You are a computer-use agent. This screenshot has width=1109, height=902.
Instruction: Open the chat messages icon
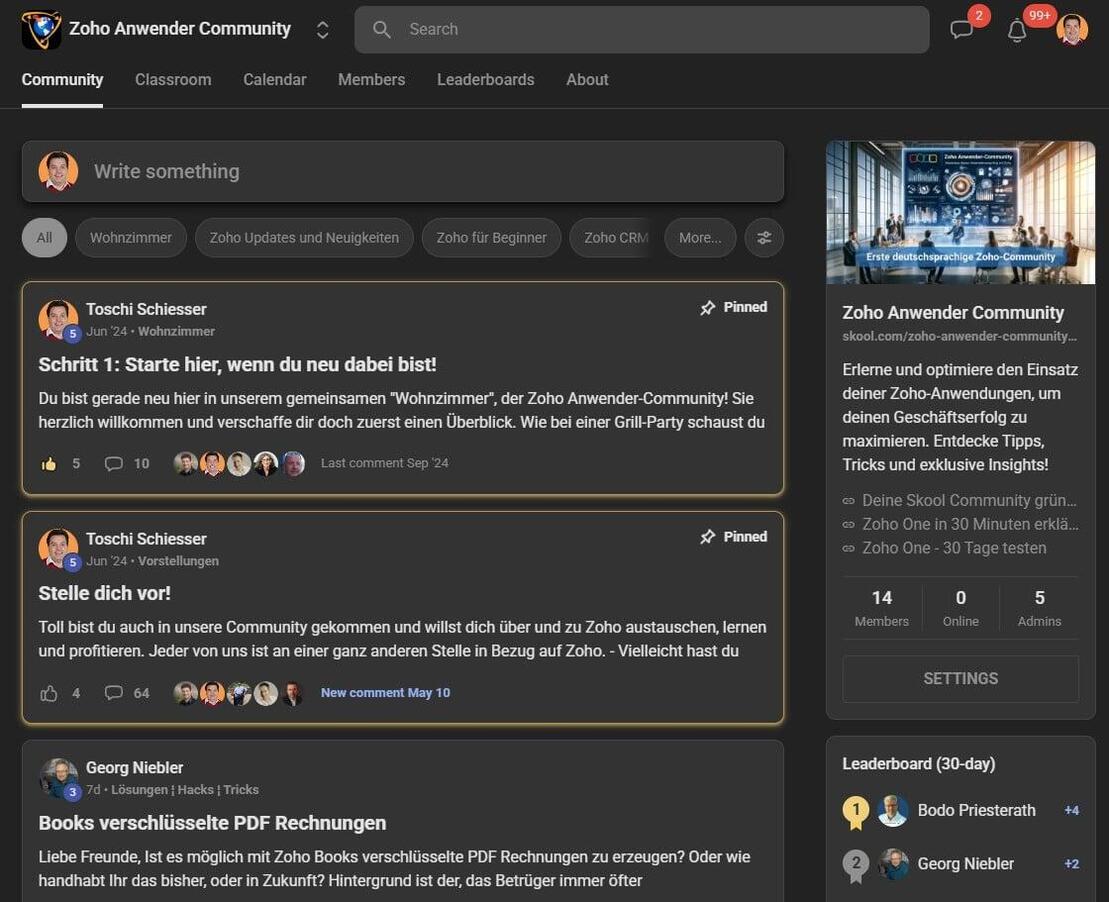coord(962,30)
